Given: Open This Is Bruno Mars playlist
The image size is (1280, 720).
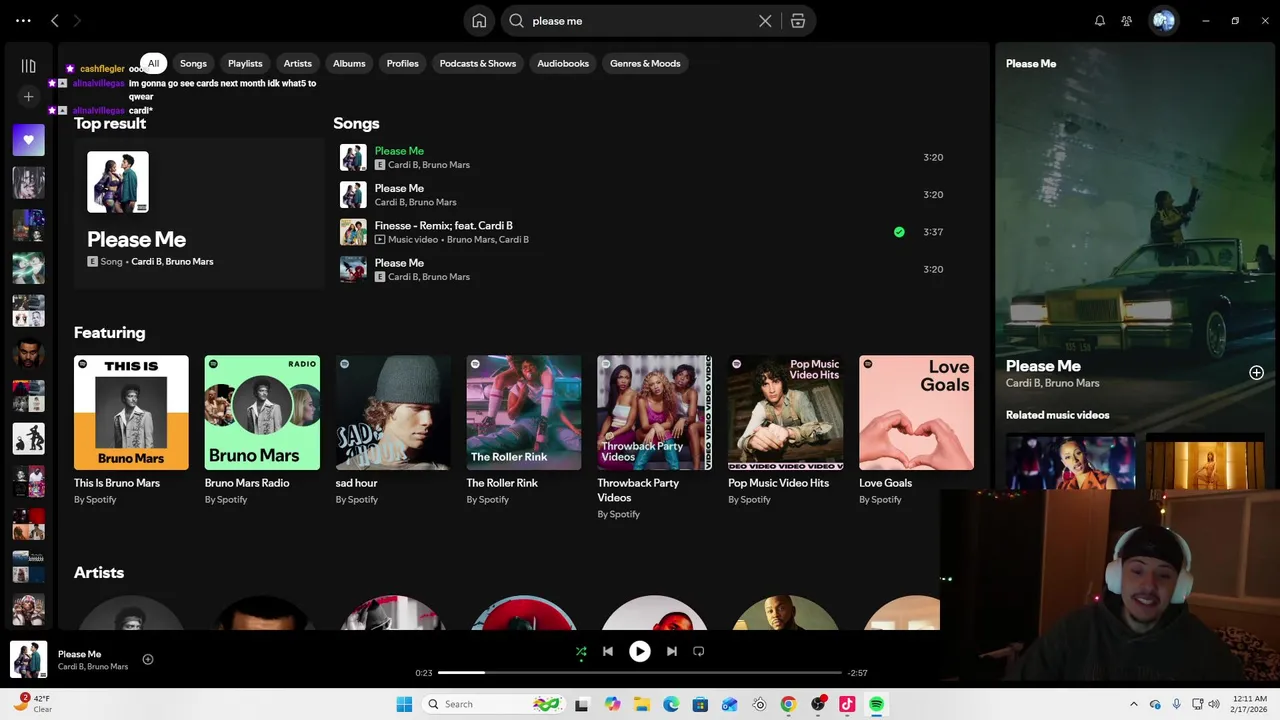Looking at the screenshot, I should [x=131, y=430].
